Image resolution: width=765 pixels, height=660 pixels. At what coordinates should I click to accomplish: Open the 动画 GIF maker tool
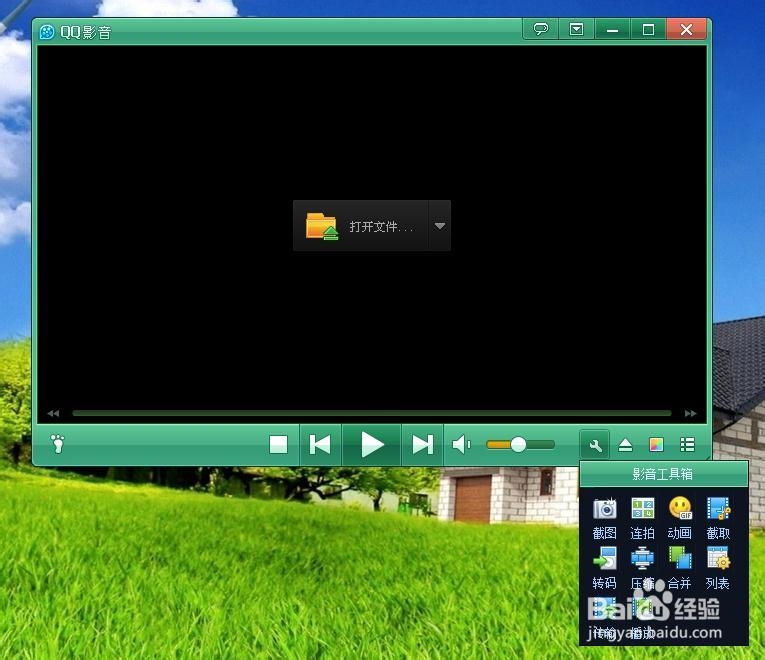tap(680, 518)
